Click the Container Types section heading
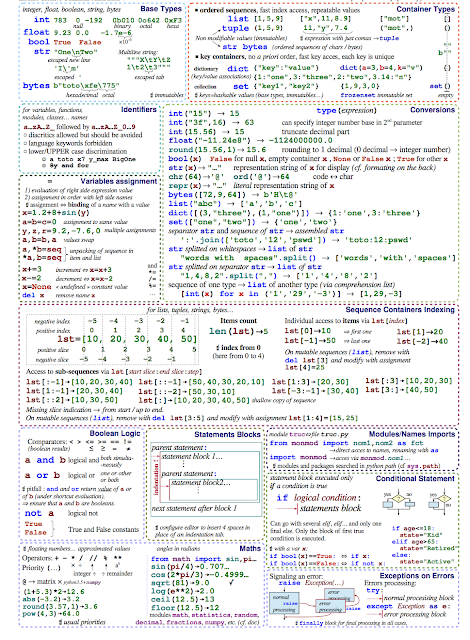470x640 pixels. pyautogui.click(x=426, y=9)
